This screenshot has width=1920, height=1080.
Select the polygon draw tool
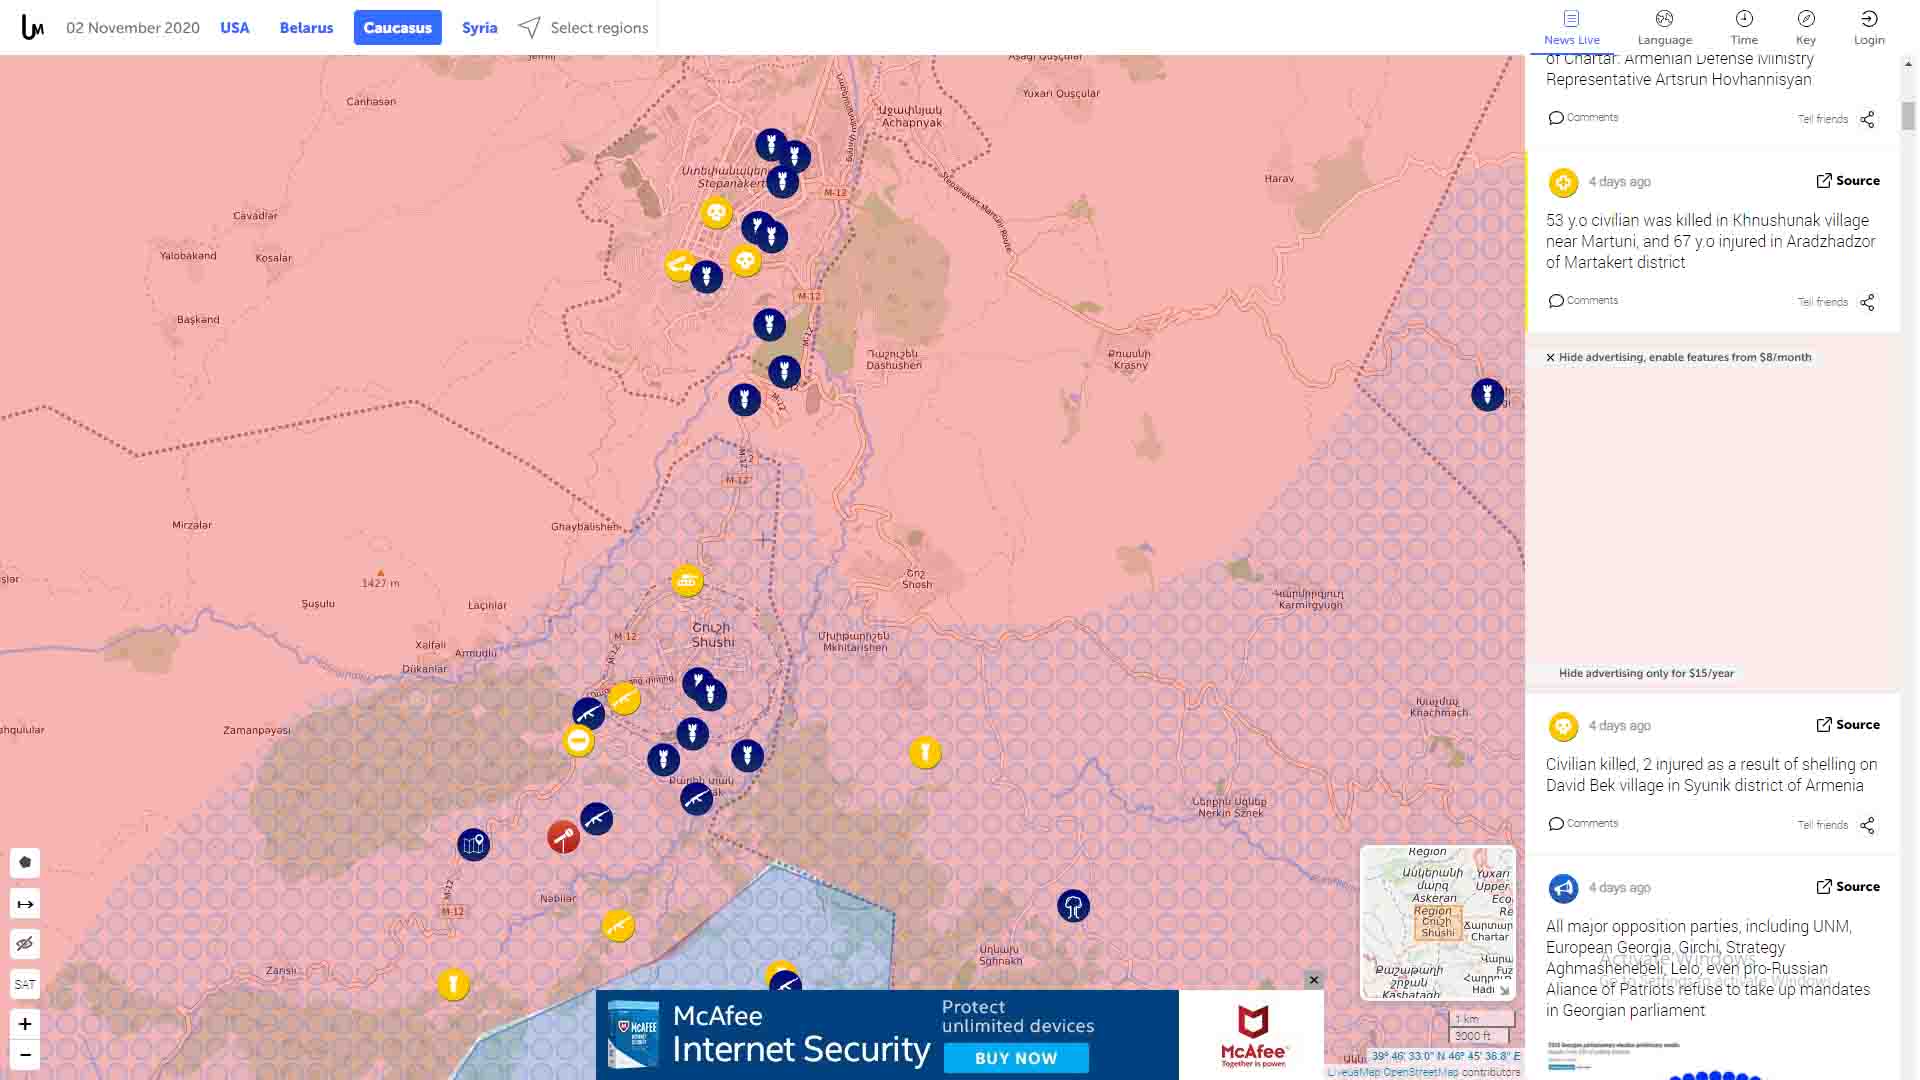25,862
